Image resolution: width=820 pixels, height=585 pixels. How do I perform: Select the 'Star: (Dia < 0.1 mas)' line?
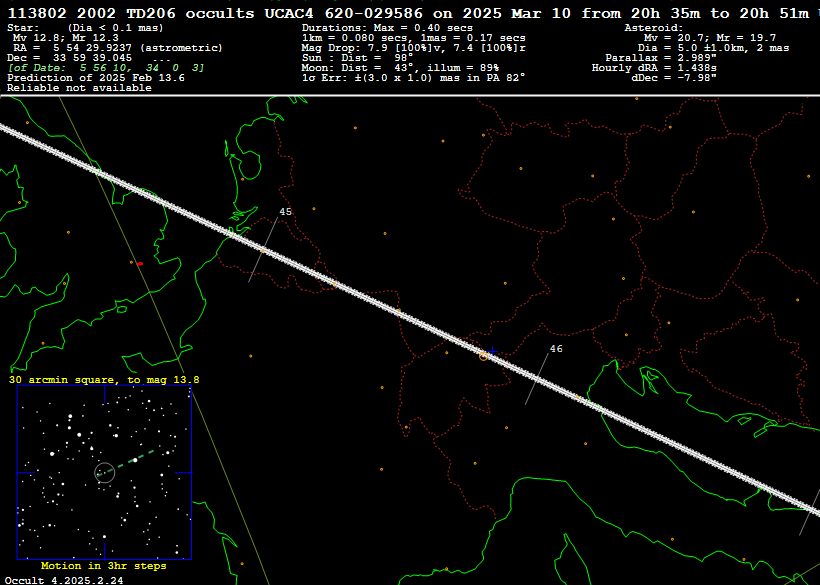pyautogui.click(x=85, y=28)
